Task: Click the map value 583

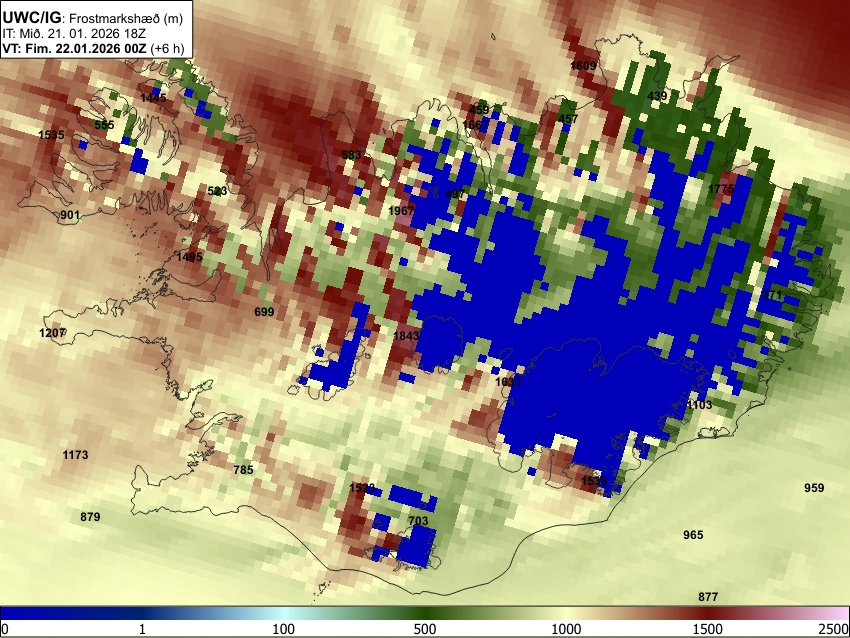Action: 351,155
